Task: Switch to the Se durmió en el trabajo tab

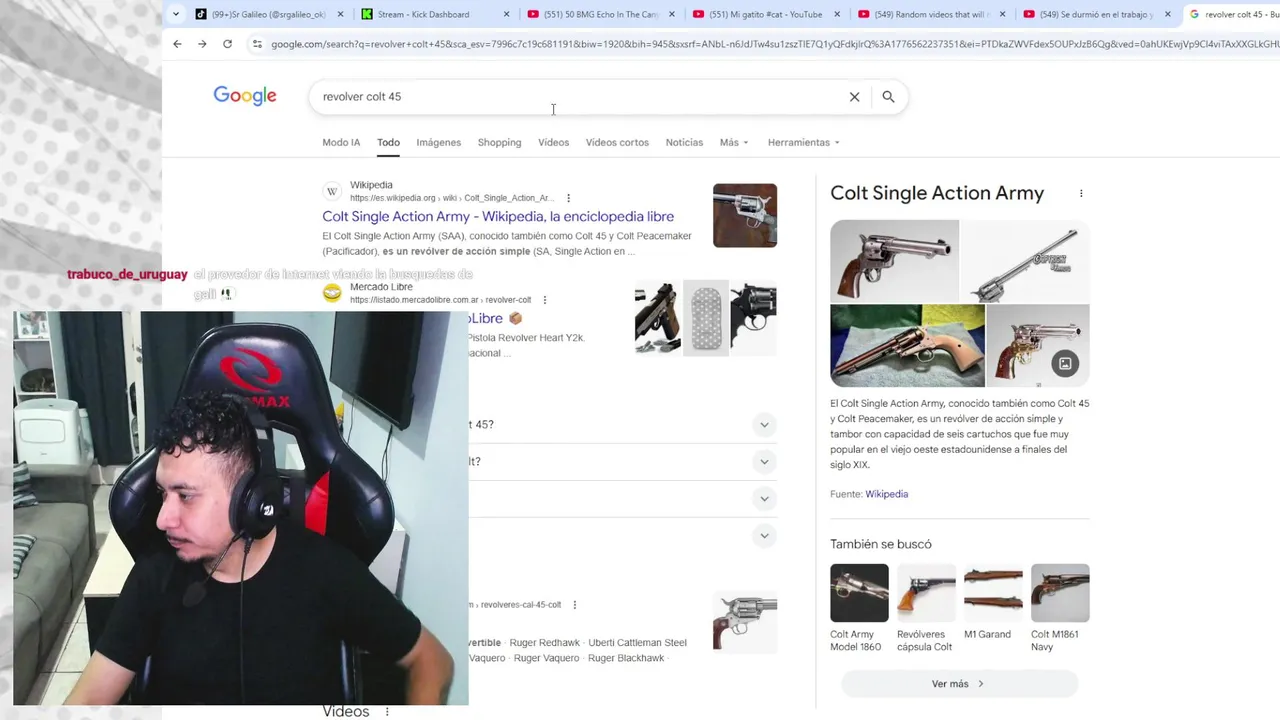Action: click(x=1097, y=14)
